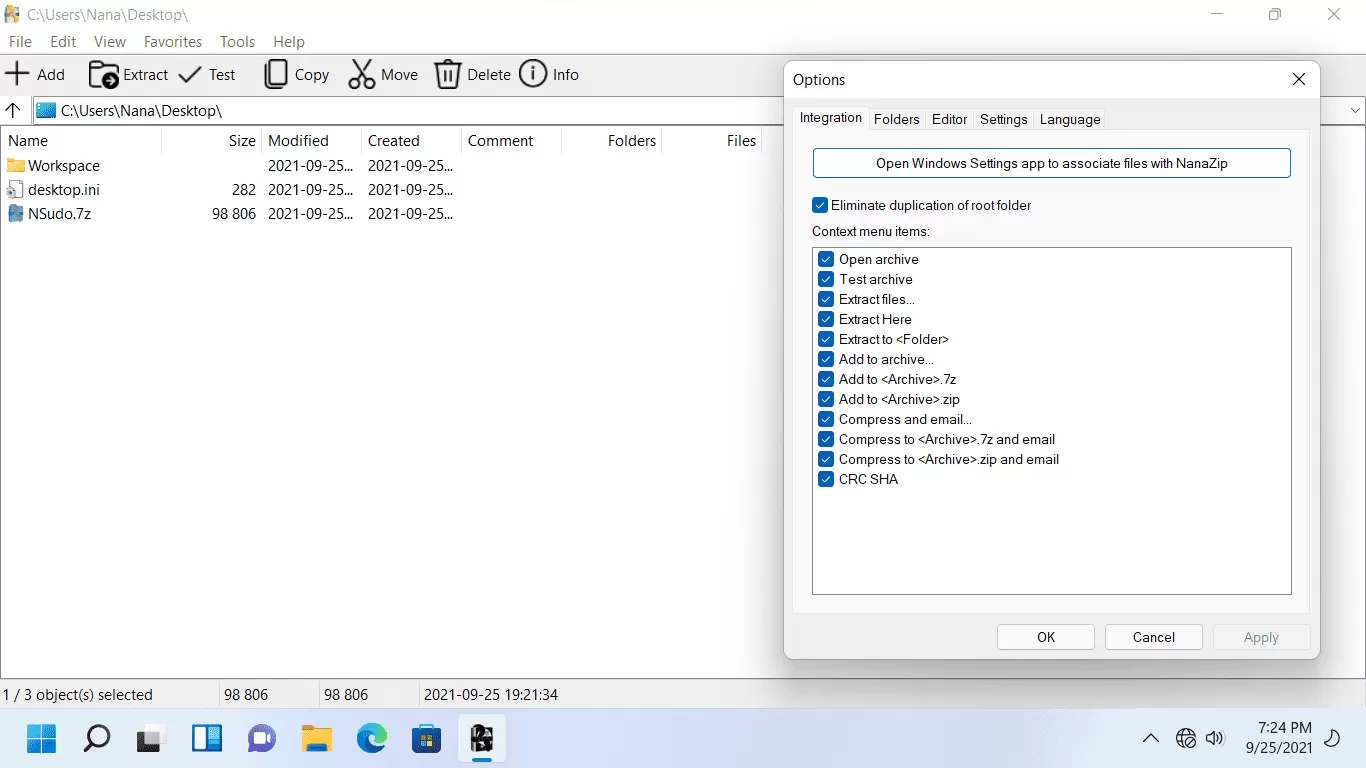The height and width of the screenshot is (768, 1366).
Task: Uncheck Eliminate duplication of root folder
Action: 820,205
